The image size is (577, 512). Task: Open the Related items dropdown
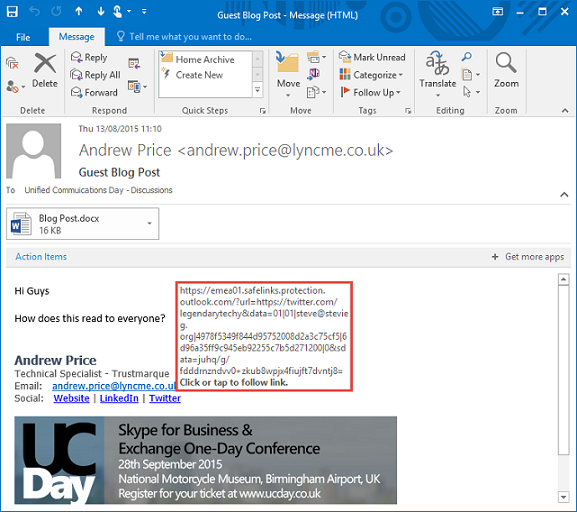[471, 75]
